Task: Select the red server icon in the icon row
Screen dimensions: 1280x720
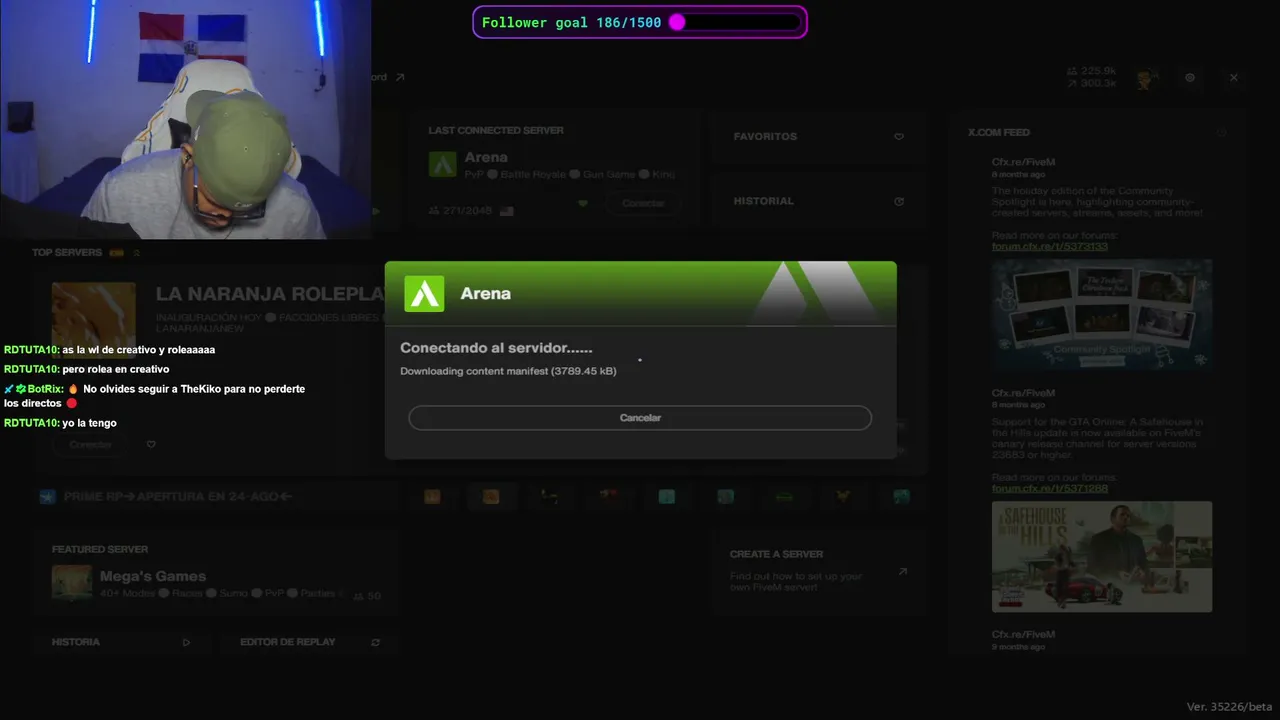Action: click(x=608, y=496)
